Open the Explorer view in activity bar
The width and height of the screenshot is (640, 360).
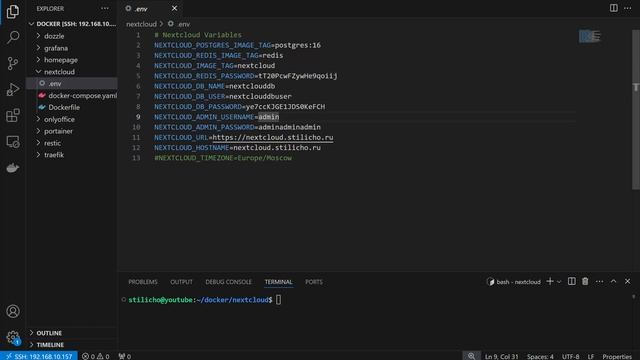(13, 12)
